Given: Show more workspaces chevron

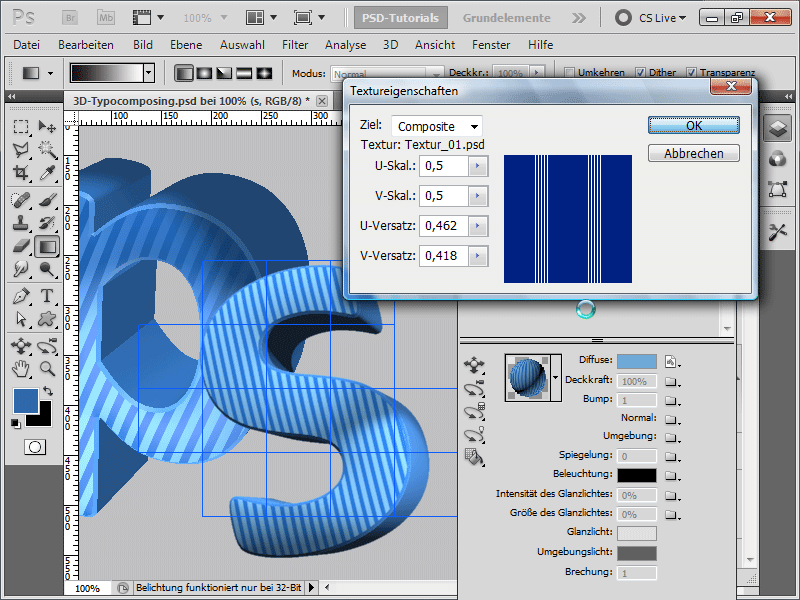Looking at the screenshot, I should (579, 18).
